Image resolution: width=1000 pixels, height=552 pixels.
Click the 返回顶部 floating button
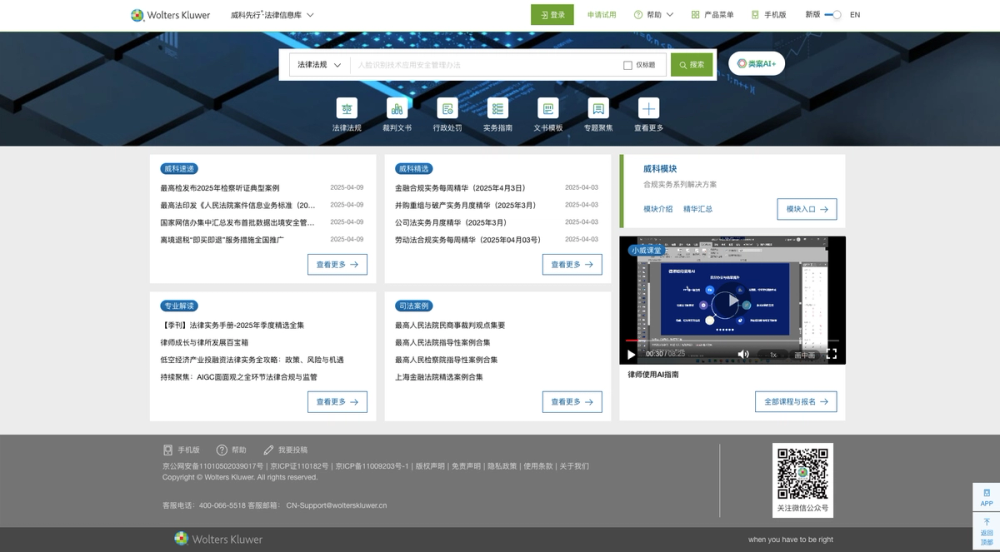click(x=986, y=530)
